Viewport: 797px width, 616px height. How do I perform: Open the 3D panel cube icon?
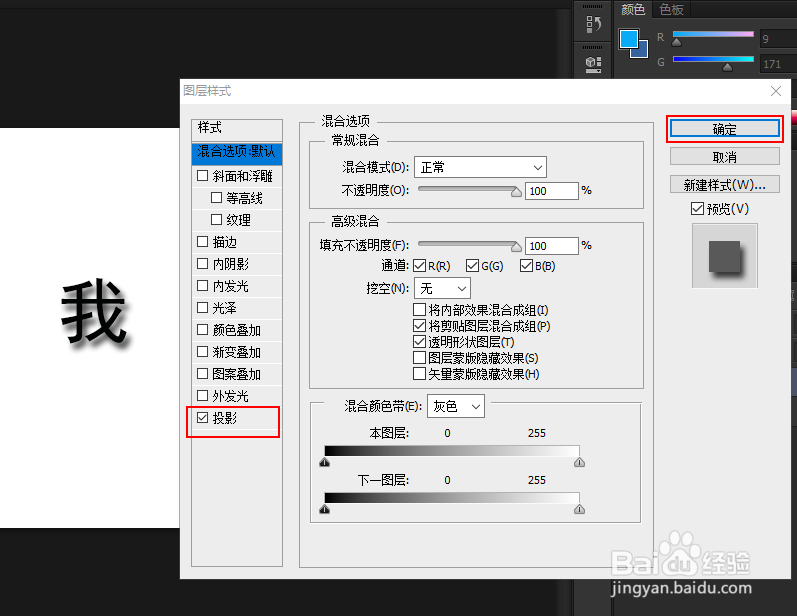point(593,63)
